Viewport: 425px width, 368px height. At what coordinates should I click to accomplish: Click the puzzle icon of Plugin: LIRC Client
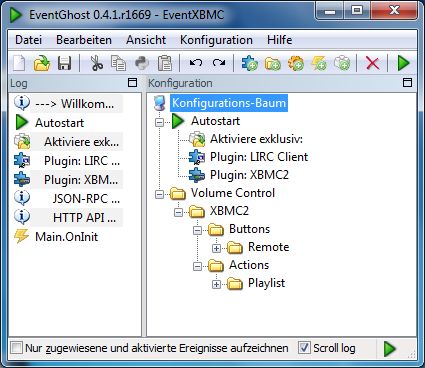(197, 157)
